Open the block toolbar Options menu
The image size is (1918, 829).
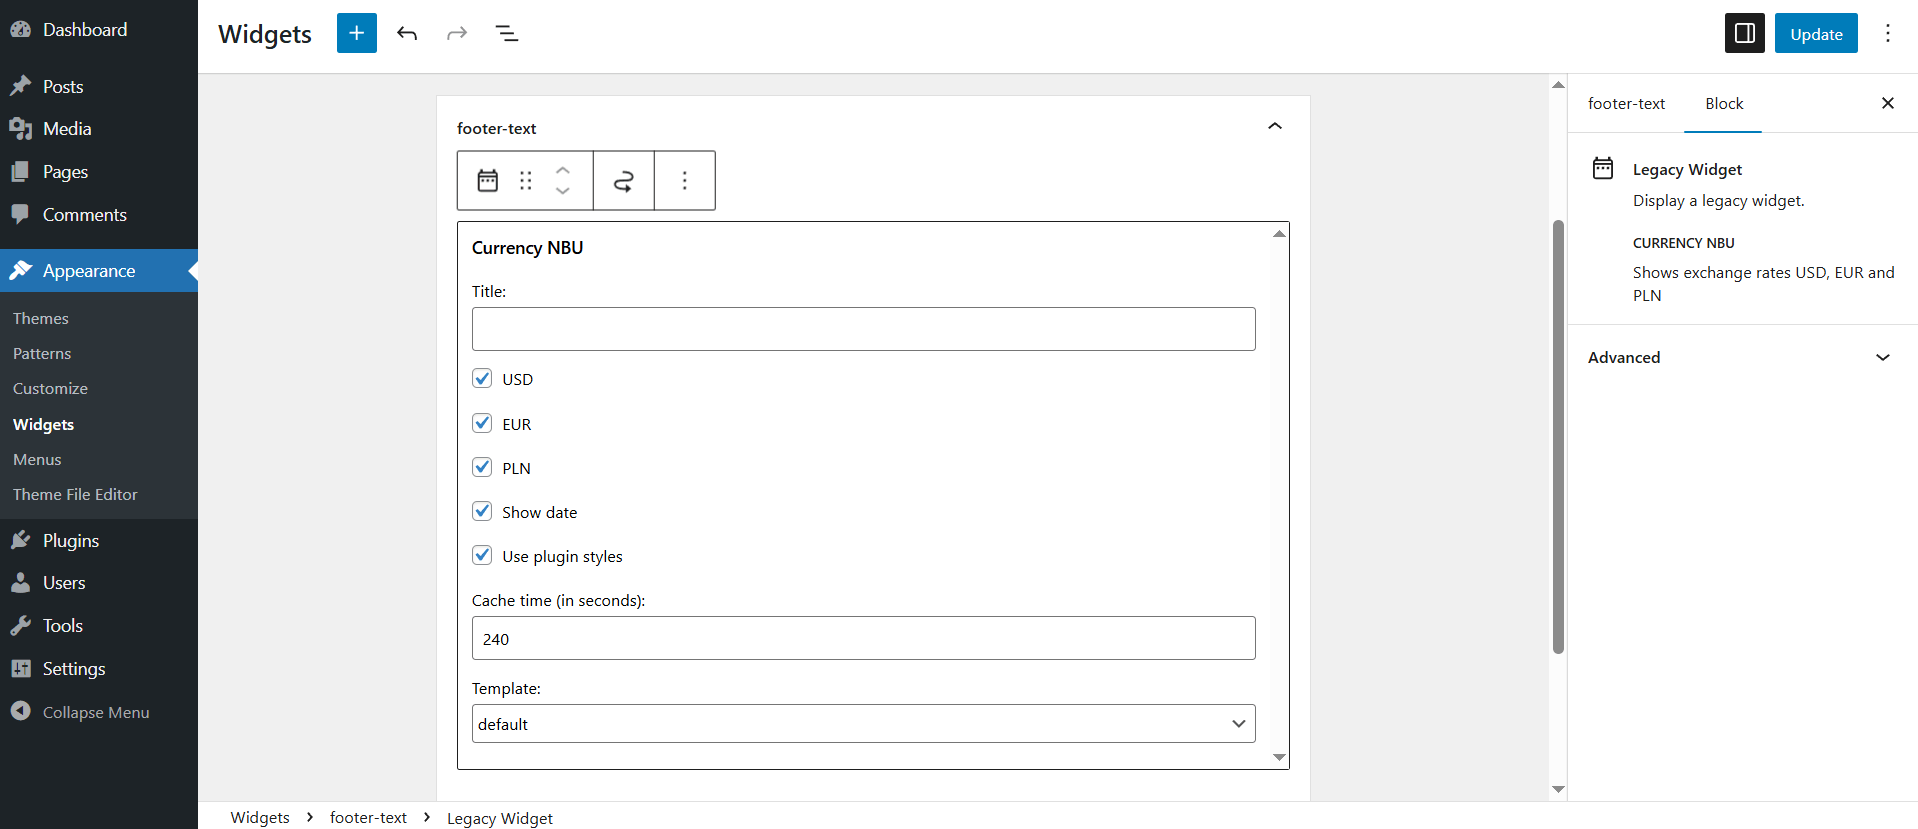pos(684,180)
